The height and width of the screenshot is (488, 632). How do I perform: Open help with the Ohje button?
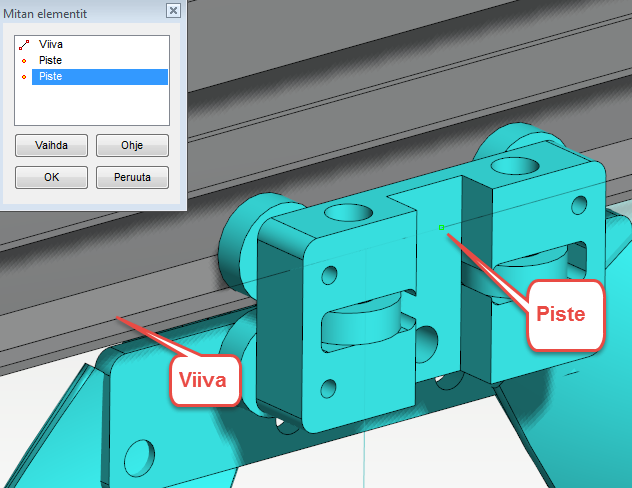tap(132, 146)
